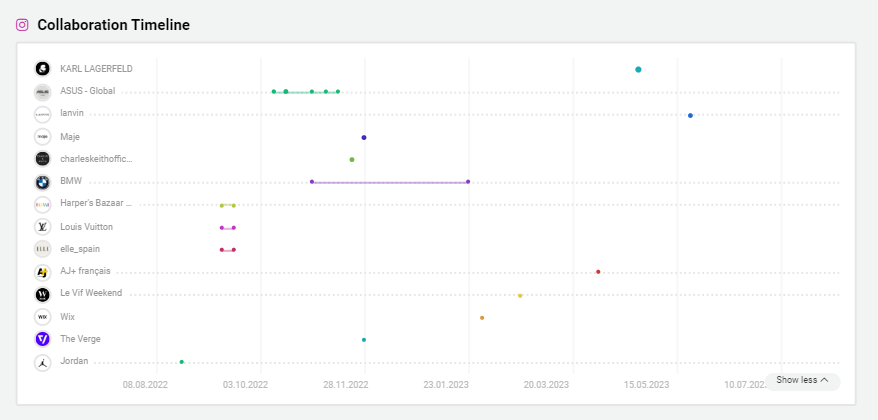Open the Le Vif Weekend logo
Image resolution: width=878 pixels, height=420 pixels.
pos(43,295)
